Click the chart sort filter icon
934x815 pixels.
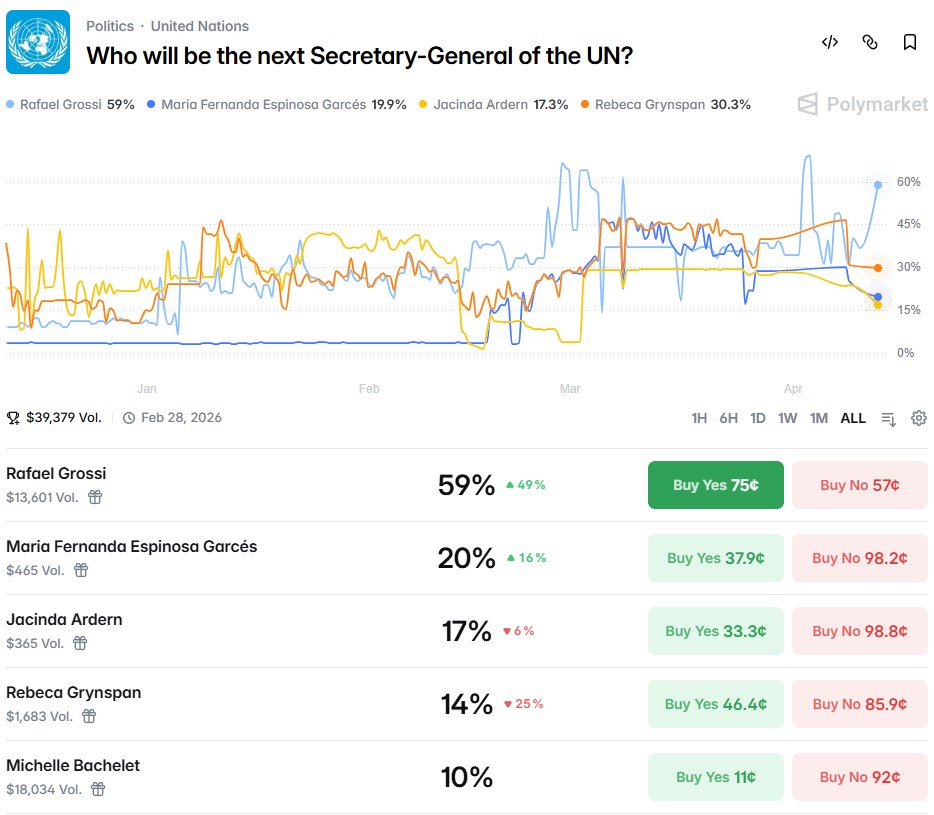pos(888,418)
